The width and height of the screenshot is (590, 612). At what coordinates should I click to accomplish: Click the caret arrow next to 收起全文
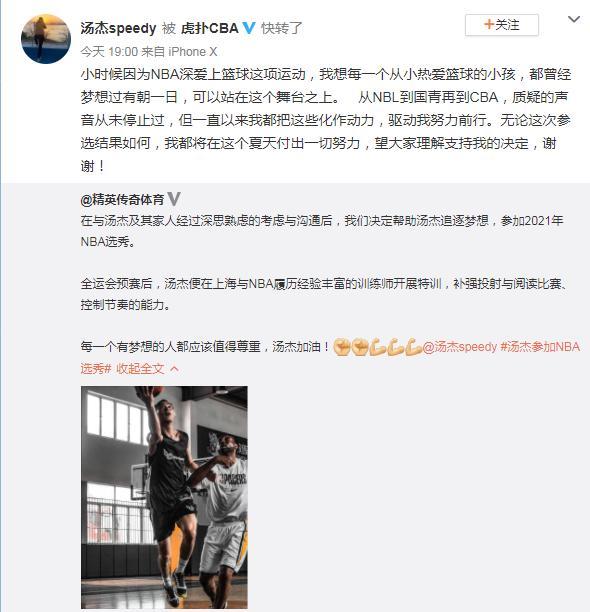[175, 369]
